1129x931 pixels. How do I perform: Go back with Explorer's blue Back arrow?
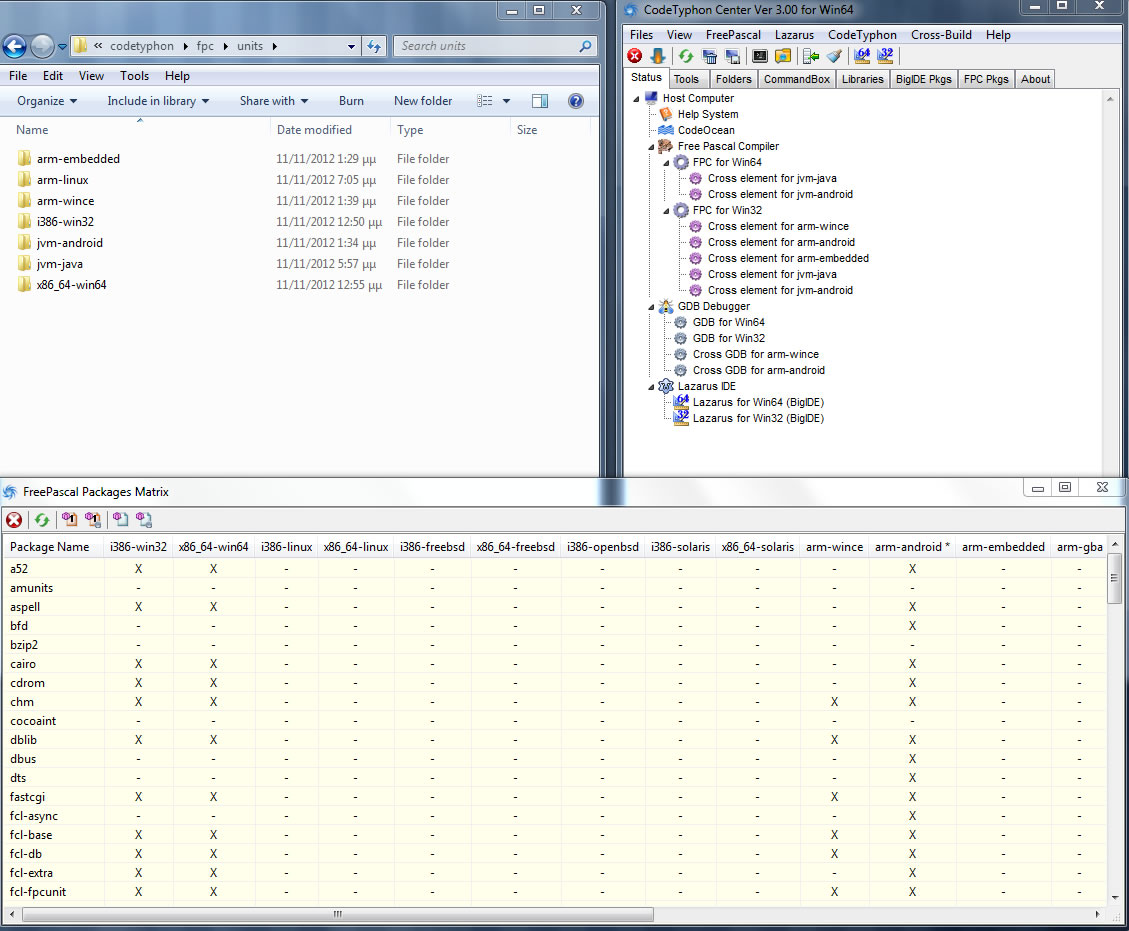click(14, 46)
